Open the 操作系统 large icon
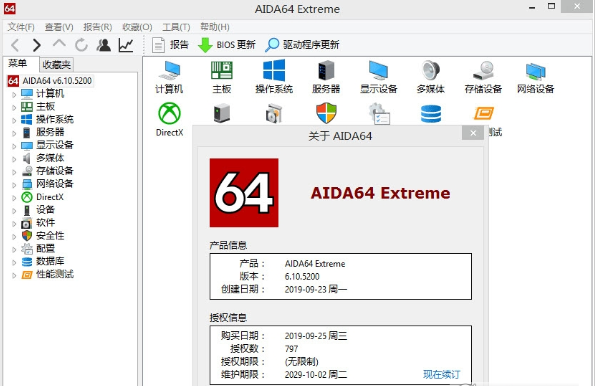 (x=274, y=77)
